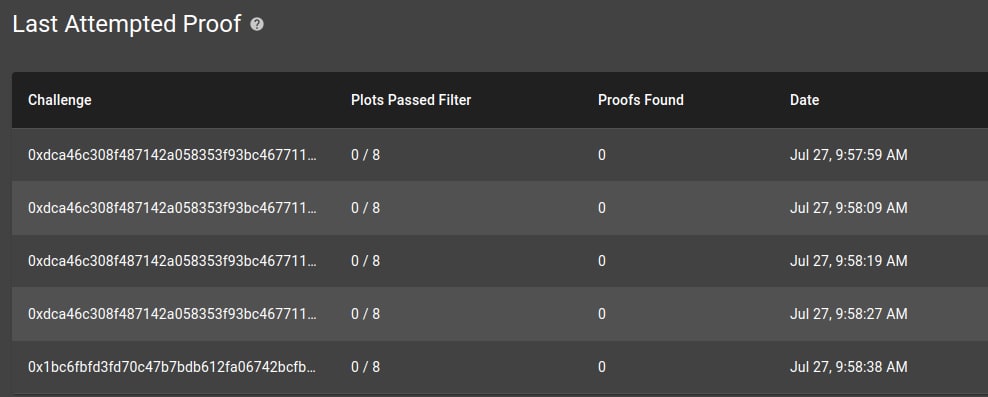
Task: Click the date Jul 27, 9:58:09 AM
Action: tap(848, 208)
